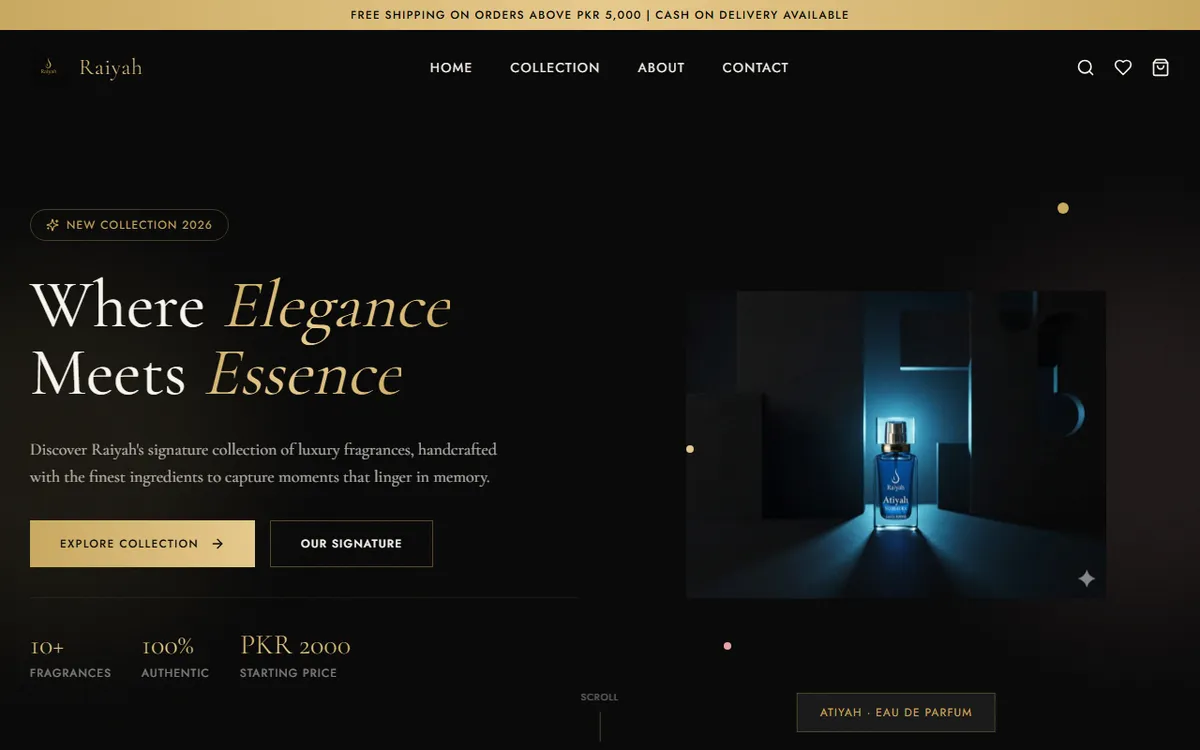Click the Atiyah perfume bottle image
The image size is (1200, 750).
pos(896,445)
